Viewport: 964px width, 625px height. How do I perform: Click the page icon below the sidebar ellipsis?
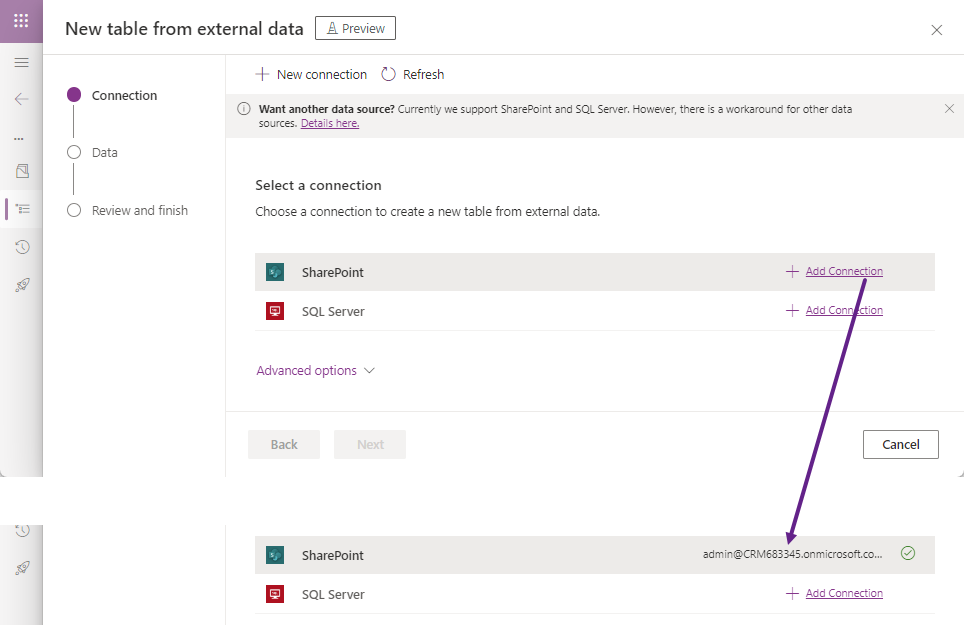click(x=22, y=171)
